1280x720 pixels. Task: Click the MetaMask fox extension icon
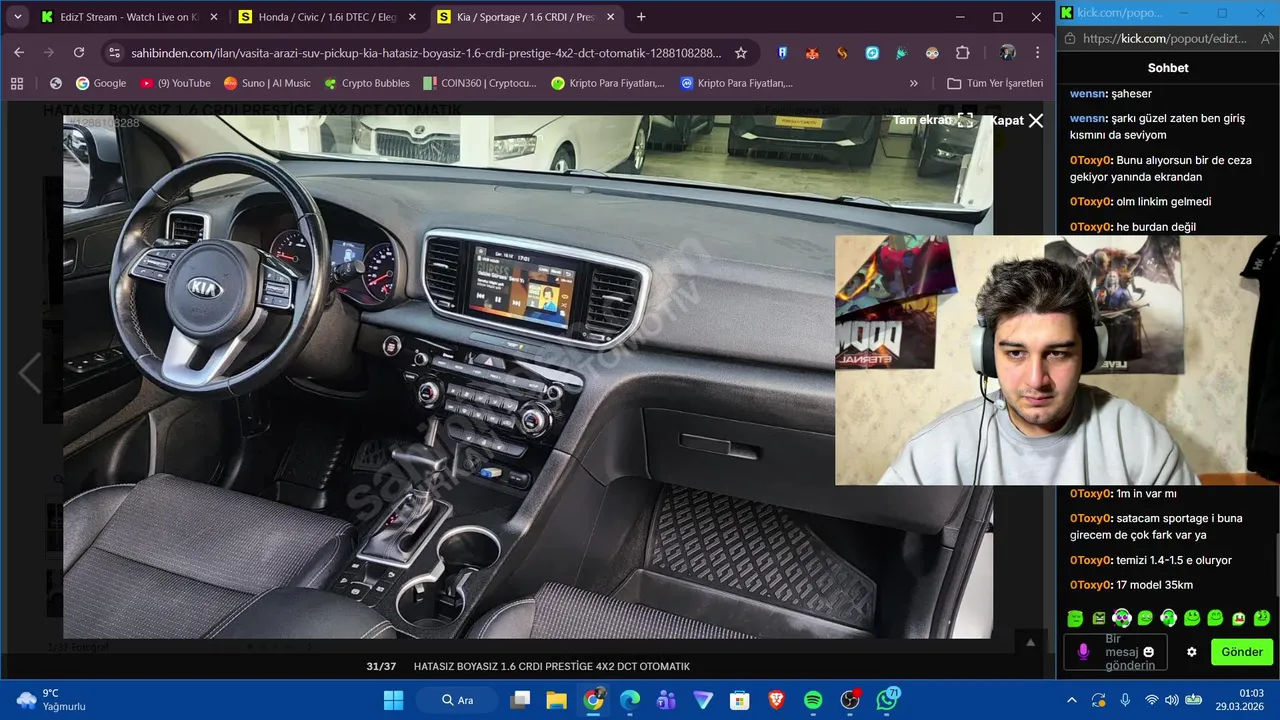tap(813, 53)
